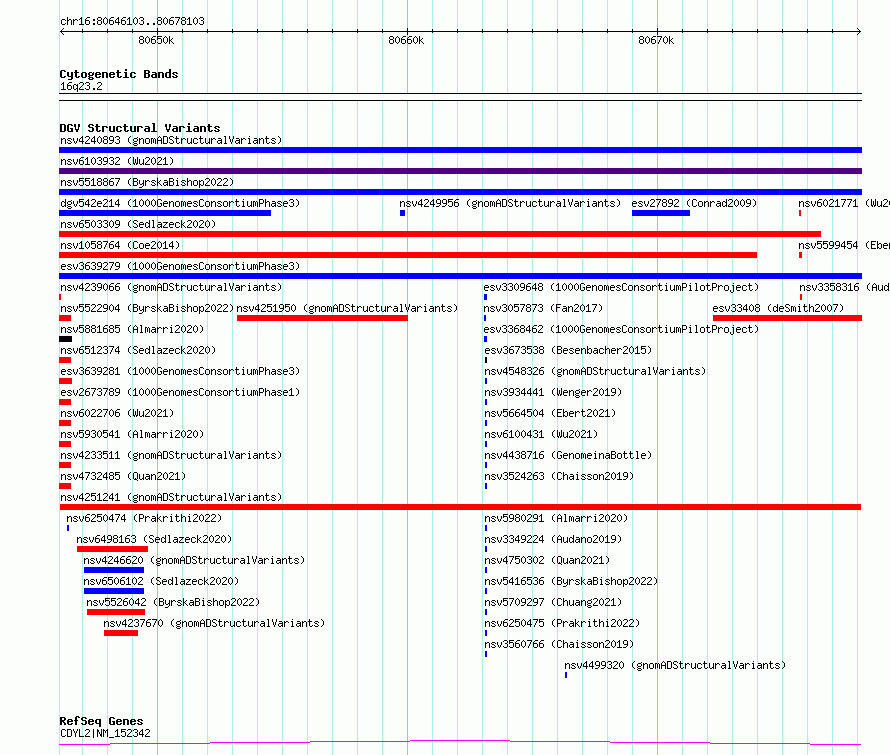Click the 80660k ruler position label
Image resolution: width=890 pixels, height=755 pixels.
406,40
